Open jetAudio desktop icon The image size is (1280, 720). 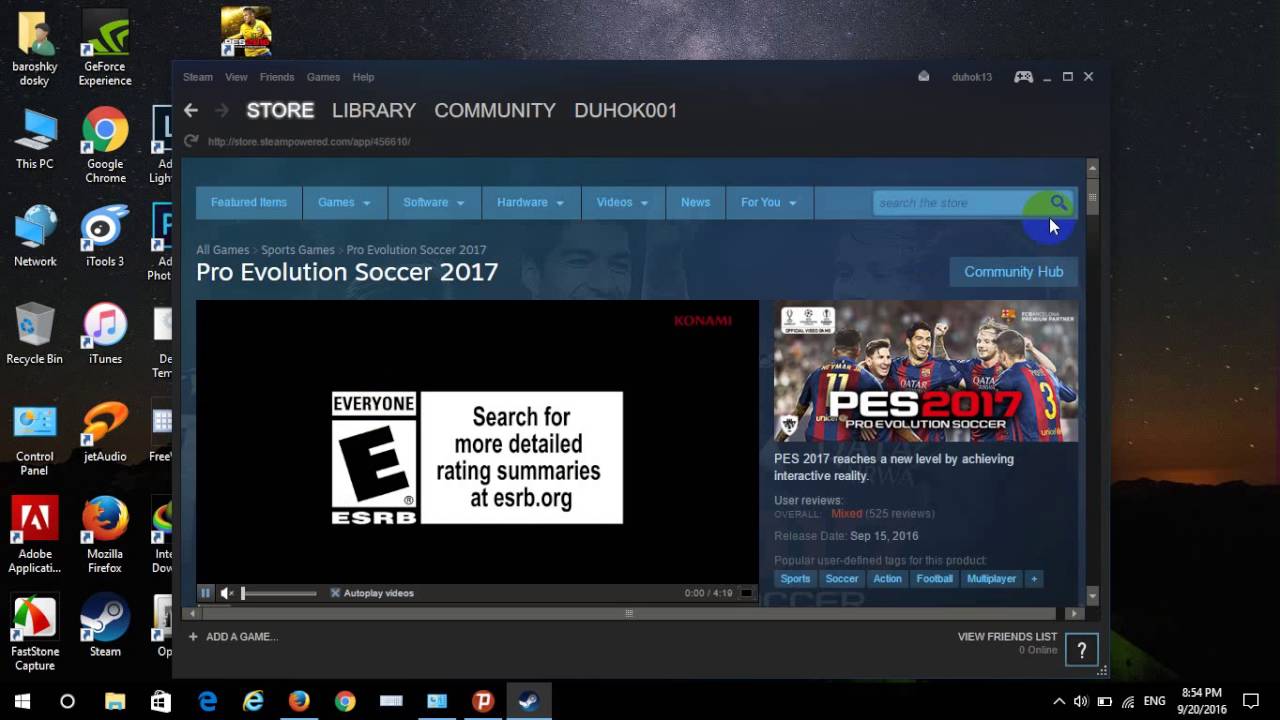click(x=105, y=431)
